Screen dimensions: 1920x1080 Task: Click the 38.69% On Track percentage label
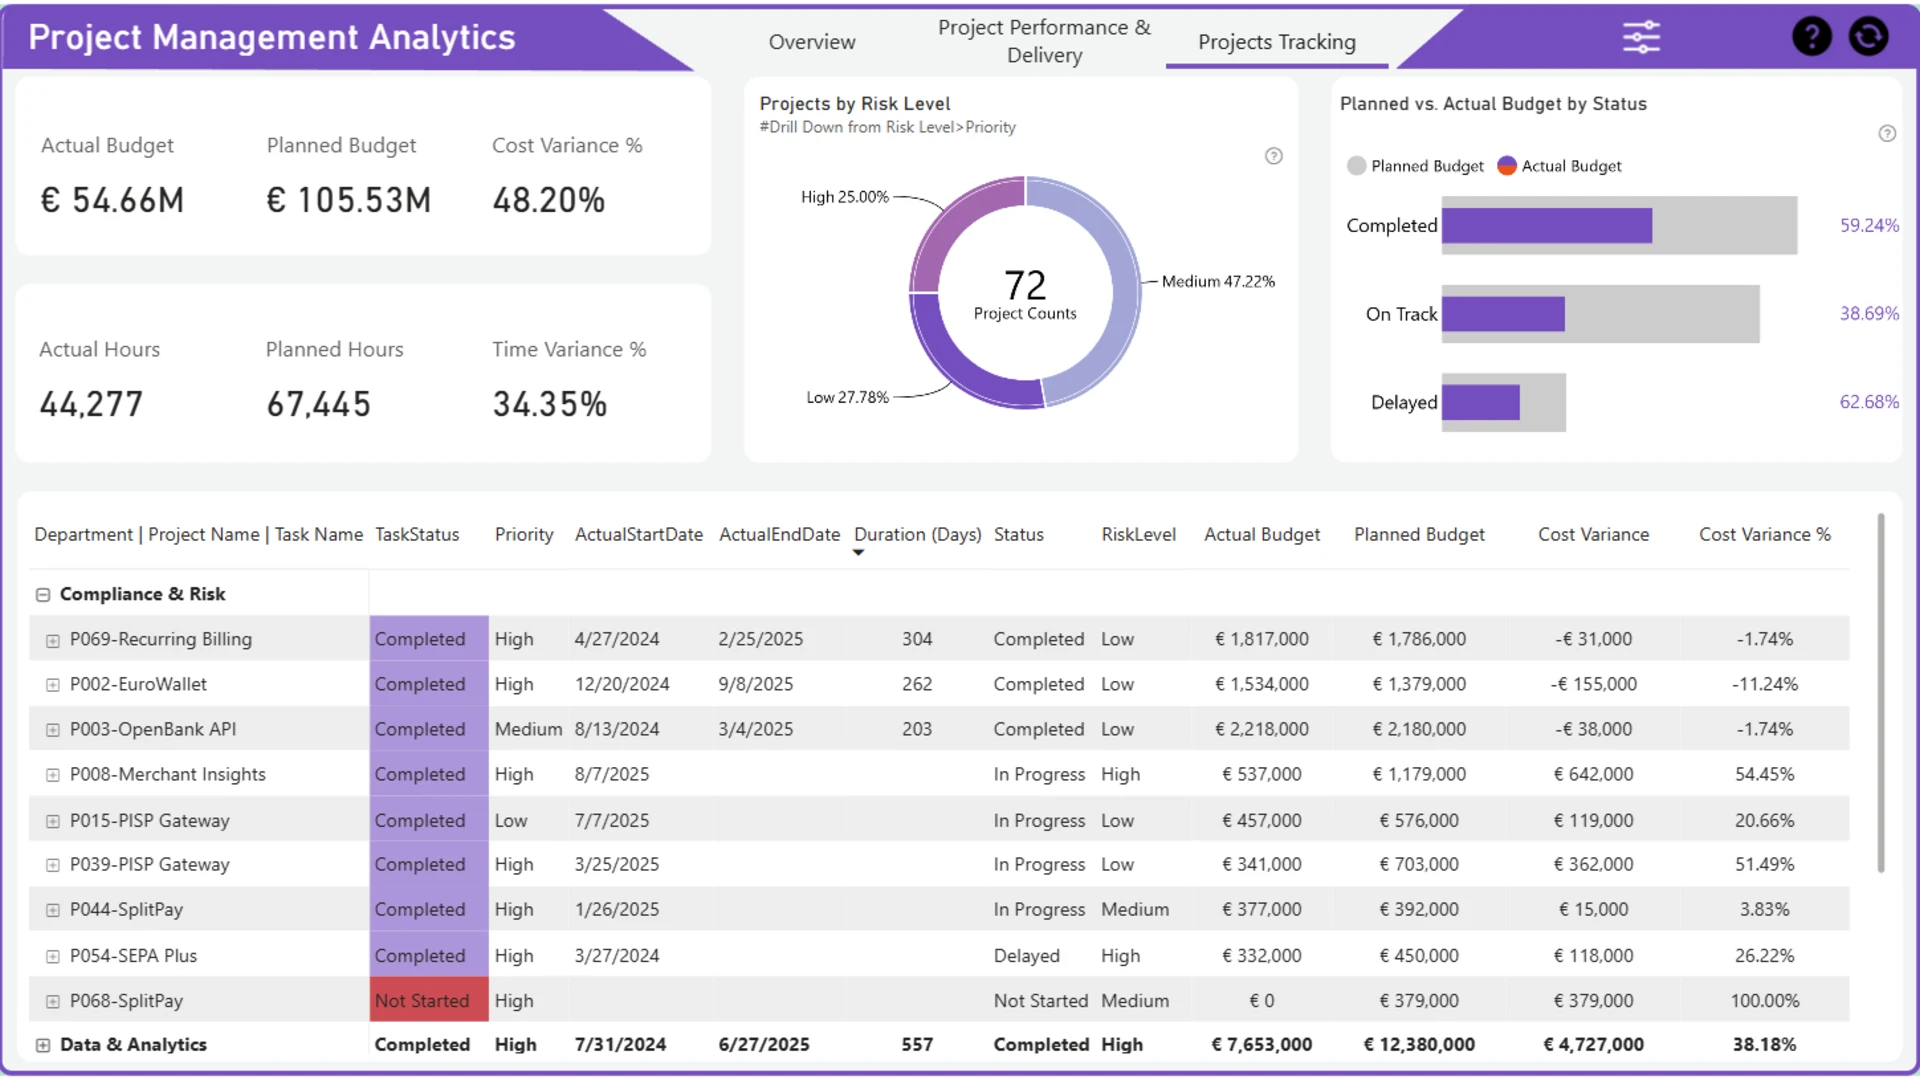coord(1869,314)
